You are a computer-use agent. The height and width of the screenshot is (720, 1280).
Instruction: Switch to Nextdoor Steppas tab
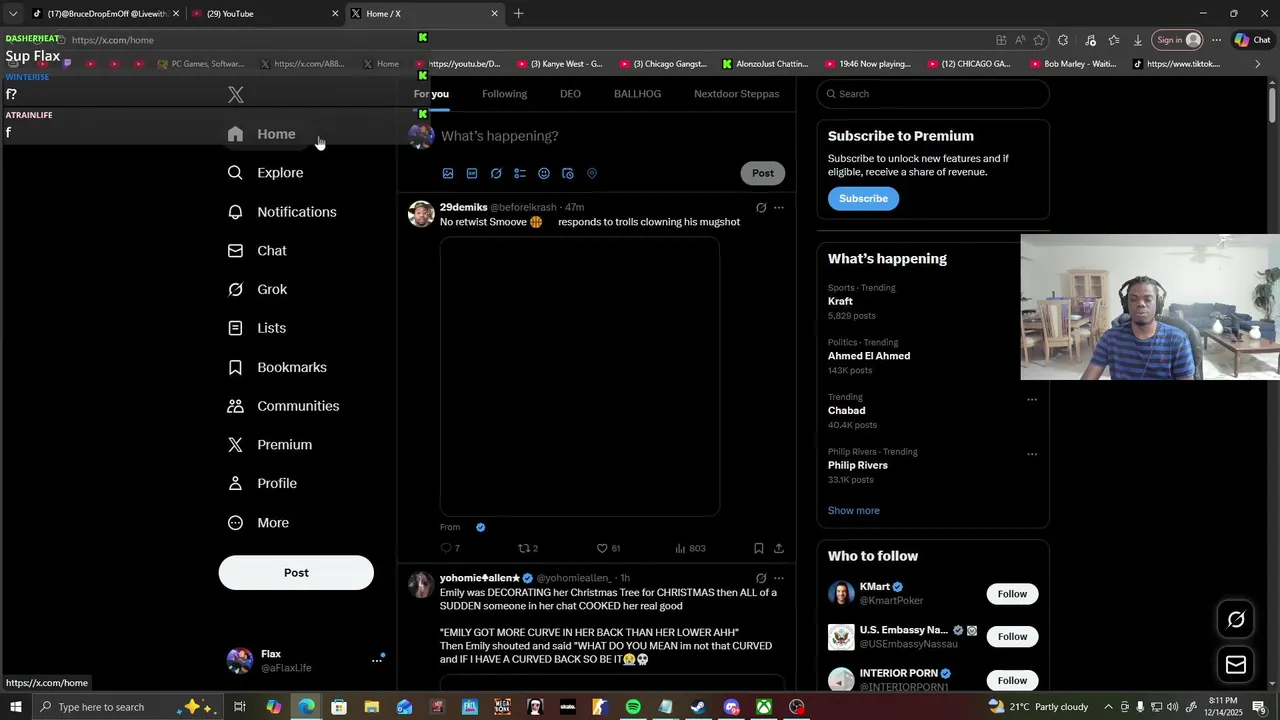tap(736, 94)
